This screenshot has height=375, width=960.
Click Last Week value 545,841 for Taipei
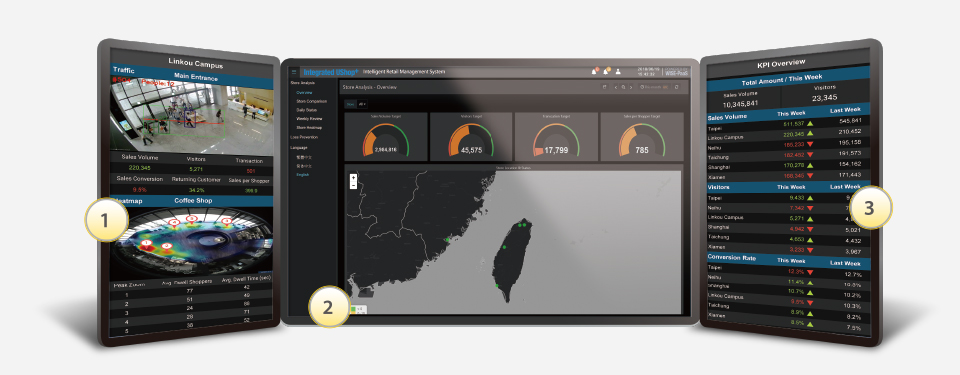point(850,120)
